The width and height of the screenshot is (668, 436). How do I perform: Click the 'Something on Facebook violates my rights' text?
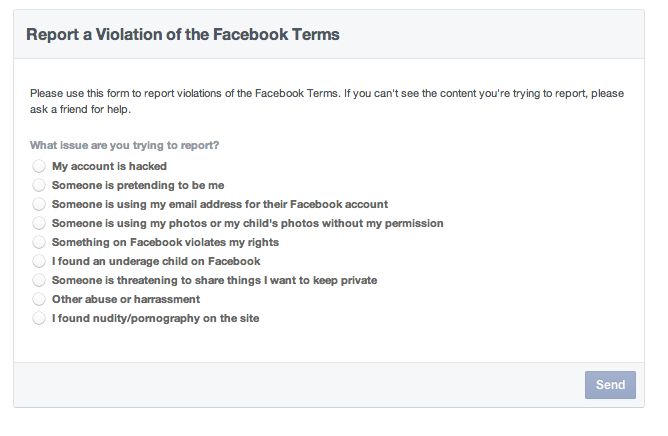(165, 242)
